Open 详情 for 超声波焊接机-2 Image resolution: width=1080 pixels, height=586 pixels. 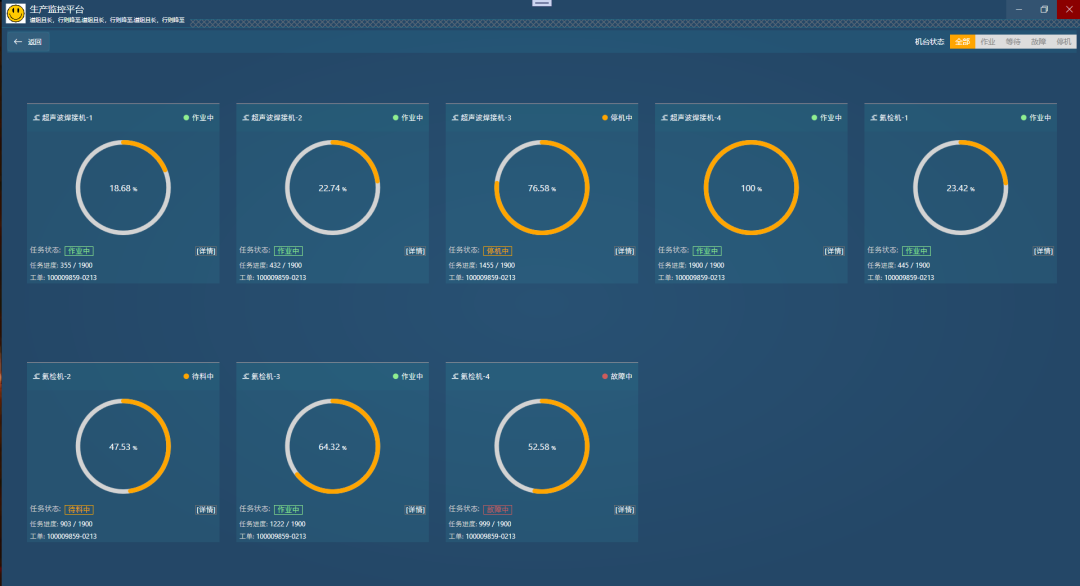[415, 251]
